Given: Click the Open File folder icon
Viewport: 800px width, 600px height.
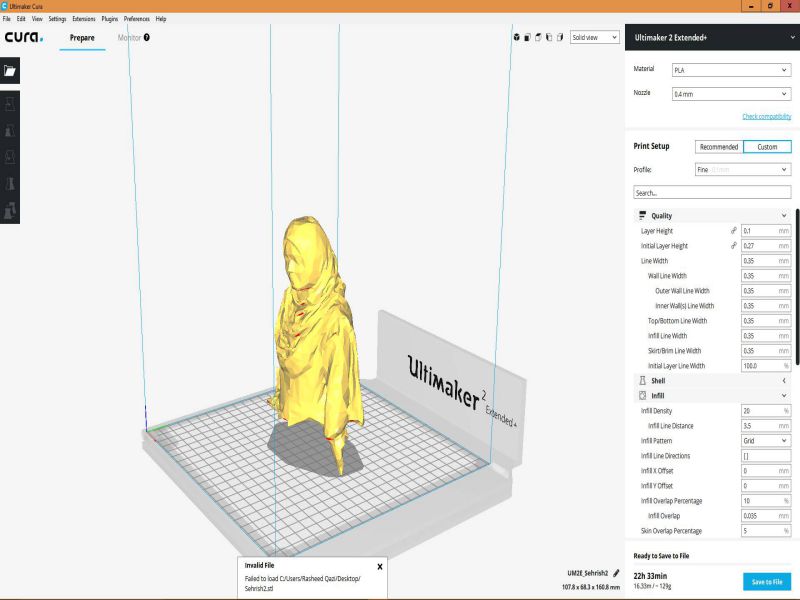Looking at the screenshot, I should tap(10, 70).
